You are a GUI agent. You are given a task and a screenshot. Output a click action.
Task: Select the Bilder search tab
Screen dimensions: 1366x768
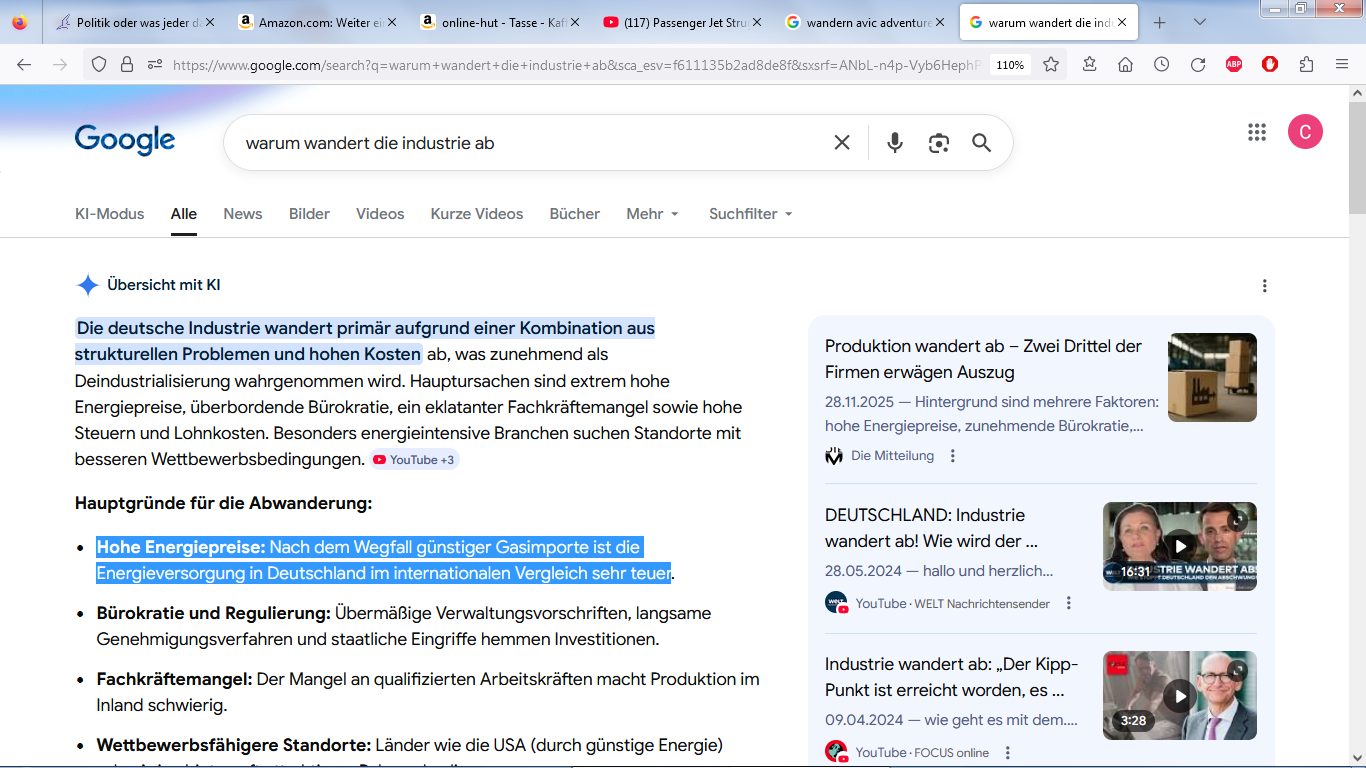[x=309, y=214]
